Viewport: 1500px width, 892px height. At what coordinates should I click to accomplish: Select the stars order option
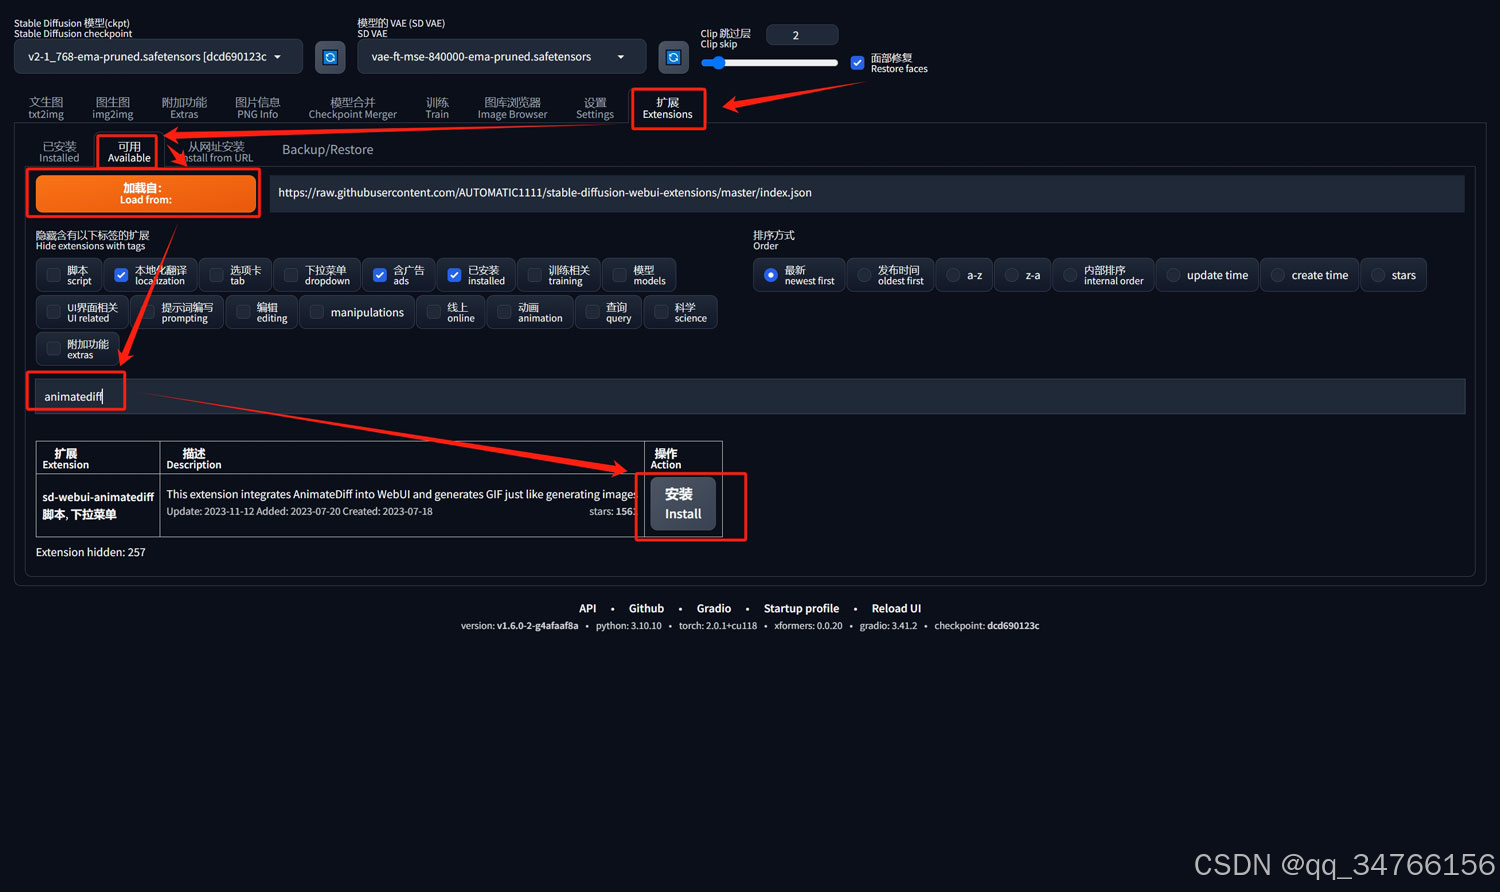[x=1378, y=275]
